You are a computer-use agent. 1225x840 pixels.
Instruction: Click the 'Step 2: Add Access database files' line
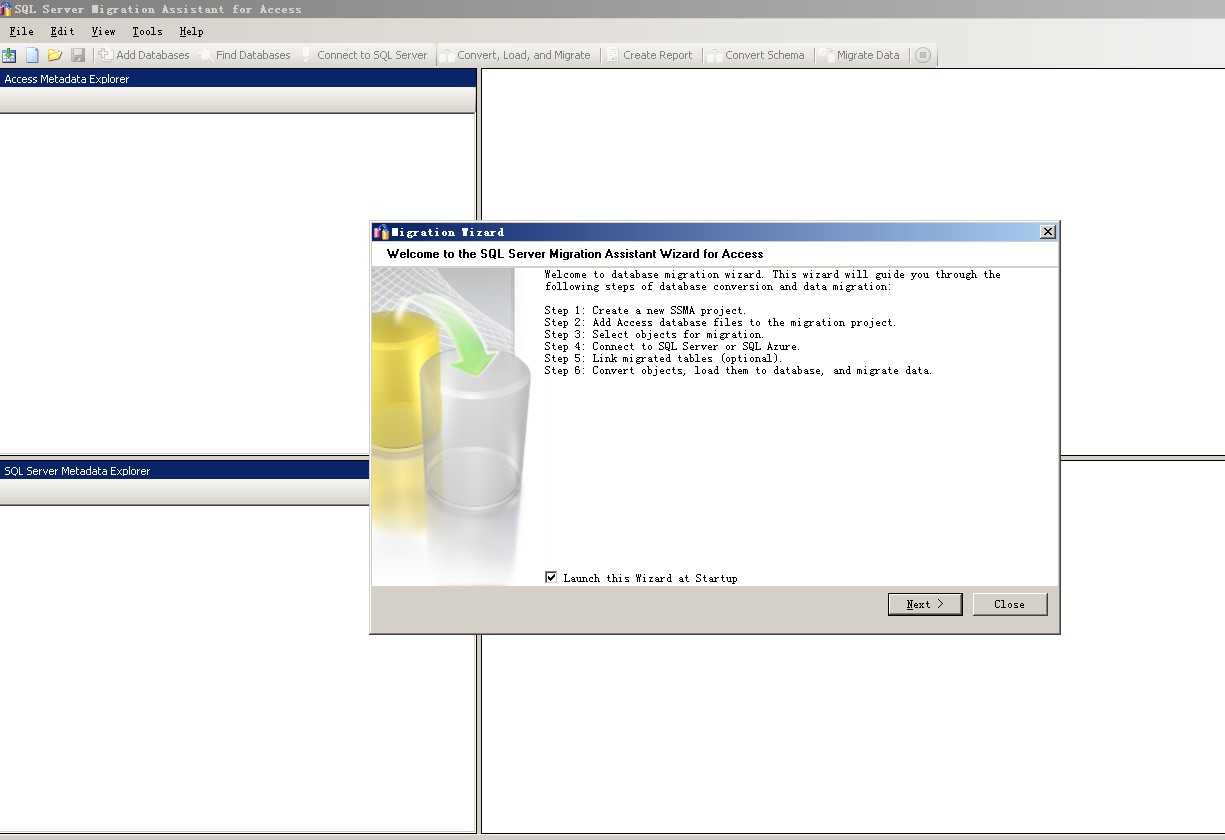(x=720, y=322)
